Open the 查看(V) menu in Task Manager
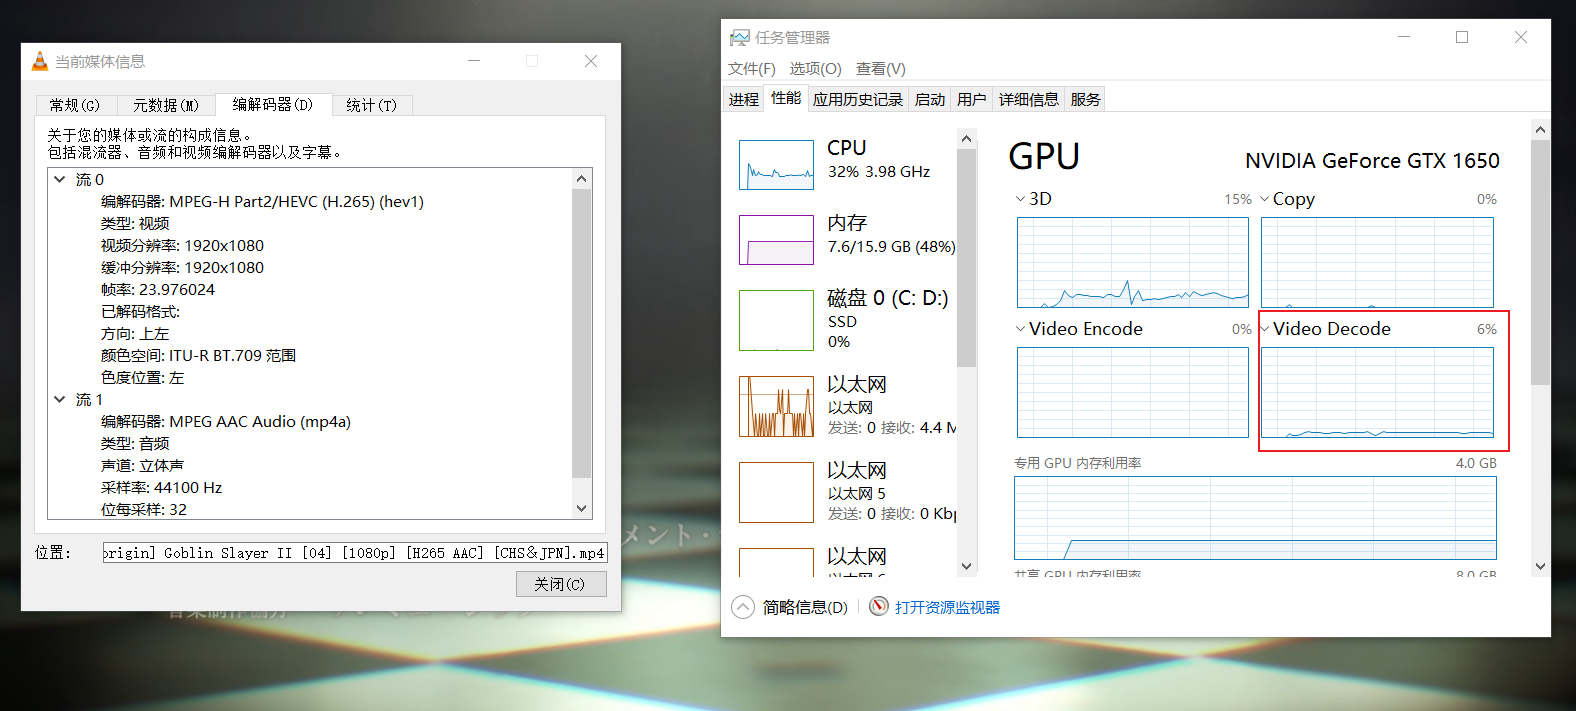The image size is (1576, 711). pos(881,69)
